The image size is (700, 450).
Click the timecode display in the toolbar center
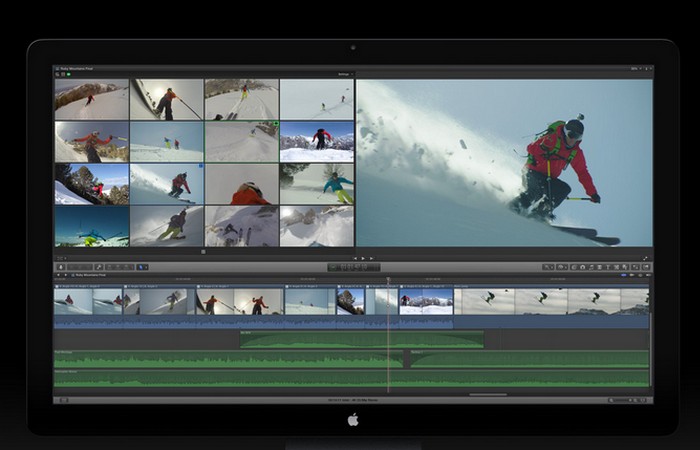355,267
